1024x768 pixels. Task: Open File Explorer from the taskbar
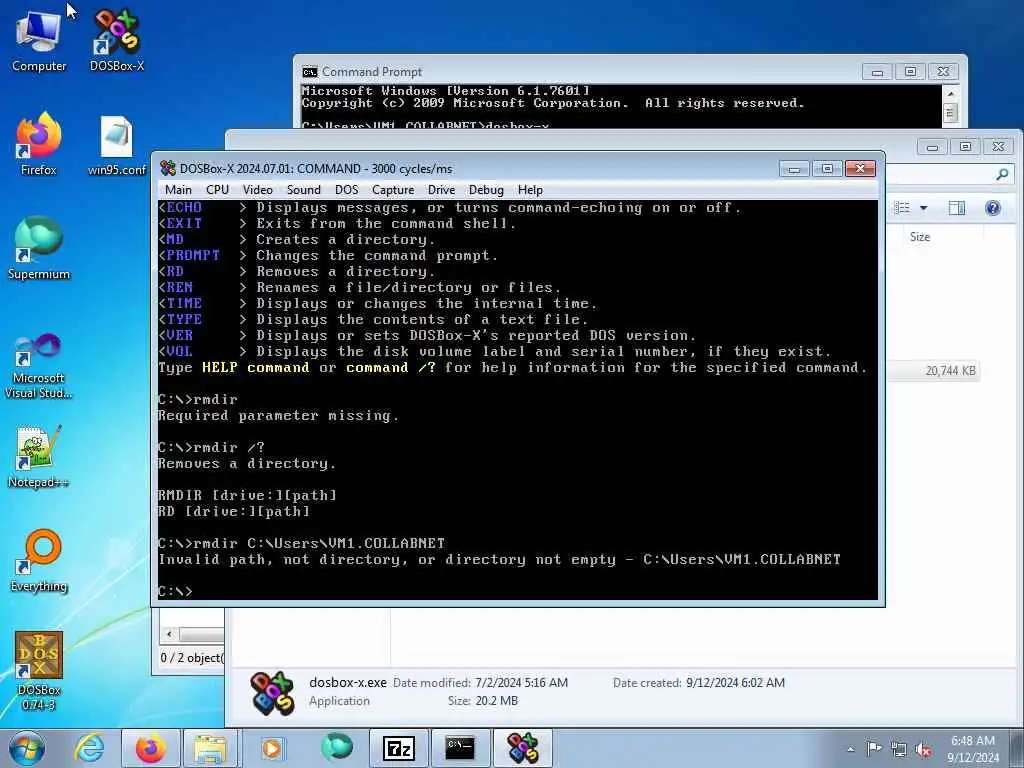click(210, 748)
